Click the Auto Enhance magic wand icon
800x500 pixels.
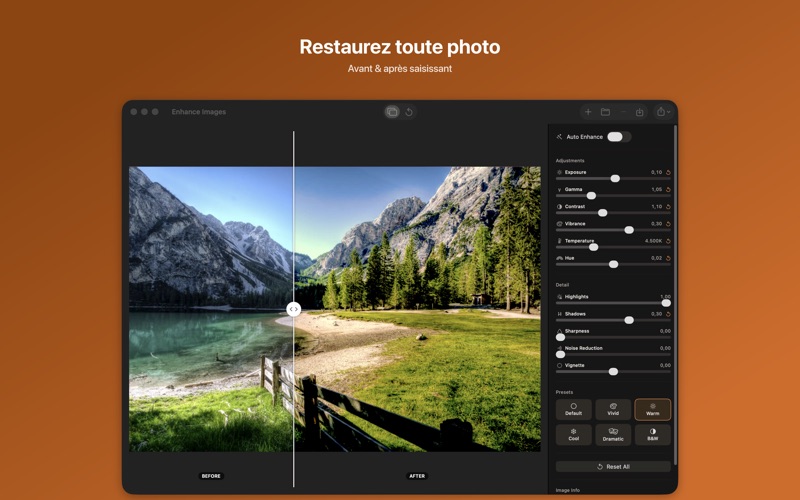pos(559,137)
